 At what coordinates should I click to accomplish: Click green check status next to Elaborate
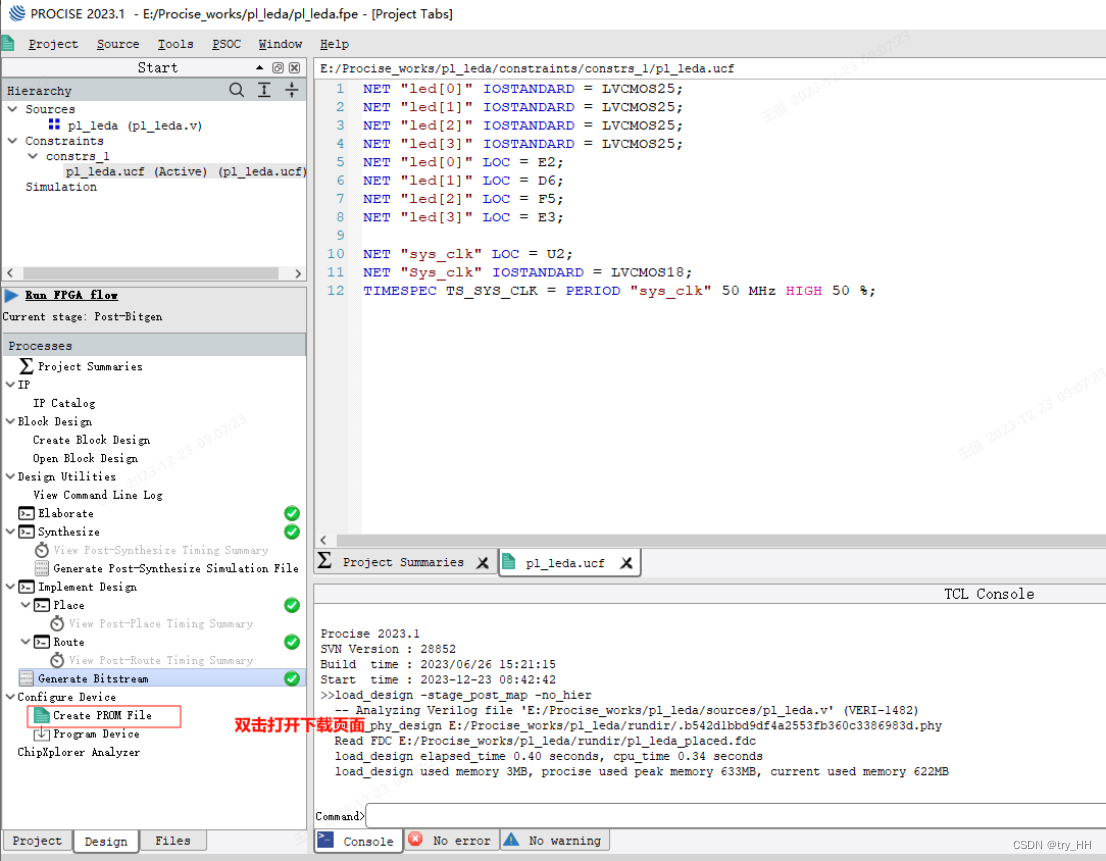tap(292, 513)
